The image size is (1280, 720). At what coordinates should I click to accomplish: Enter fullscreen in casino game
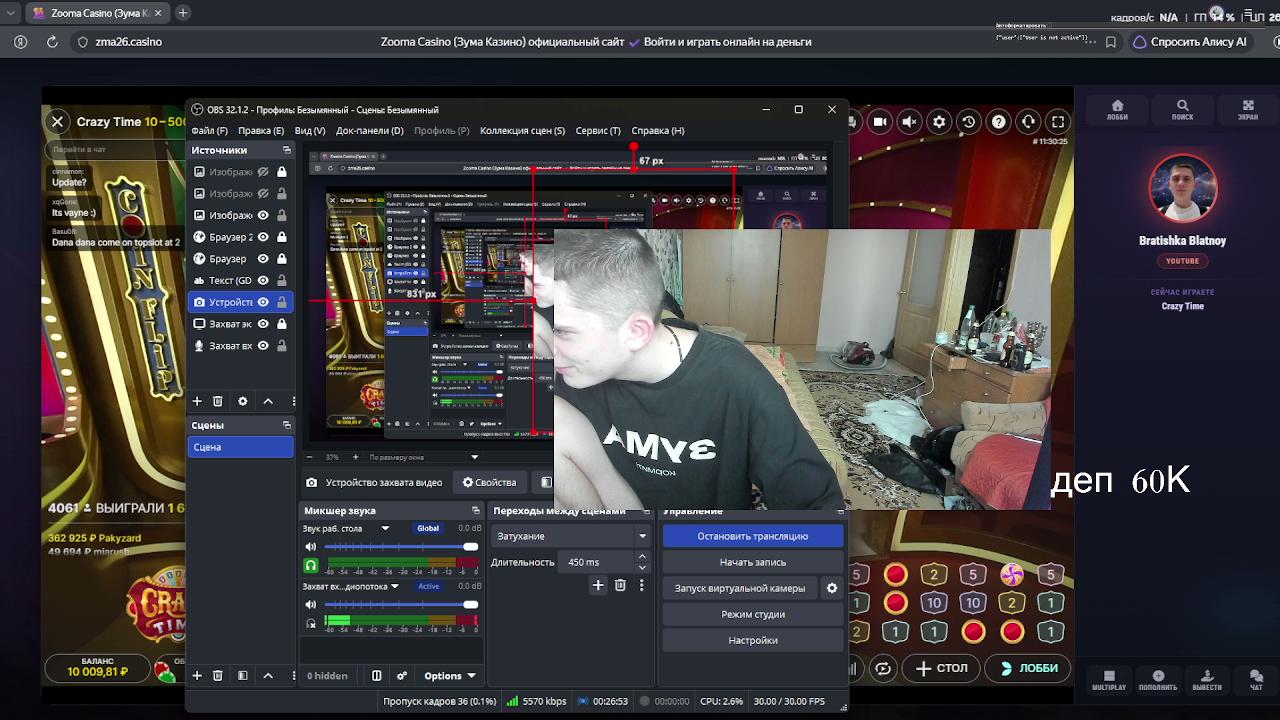click(x=1058, y=122)
